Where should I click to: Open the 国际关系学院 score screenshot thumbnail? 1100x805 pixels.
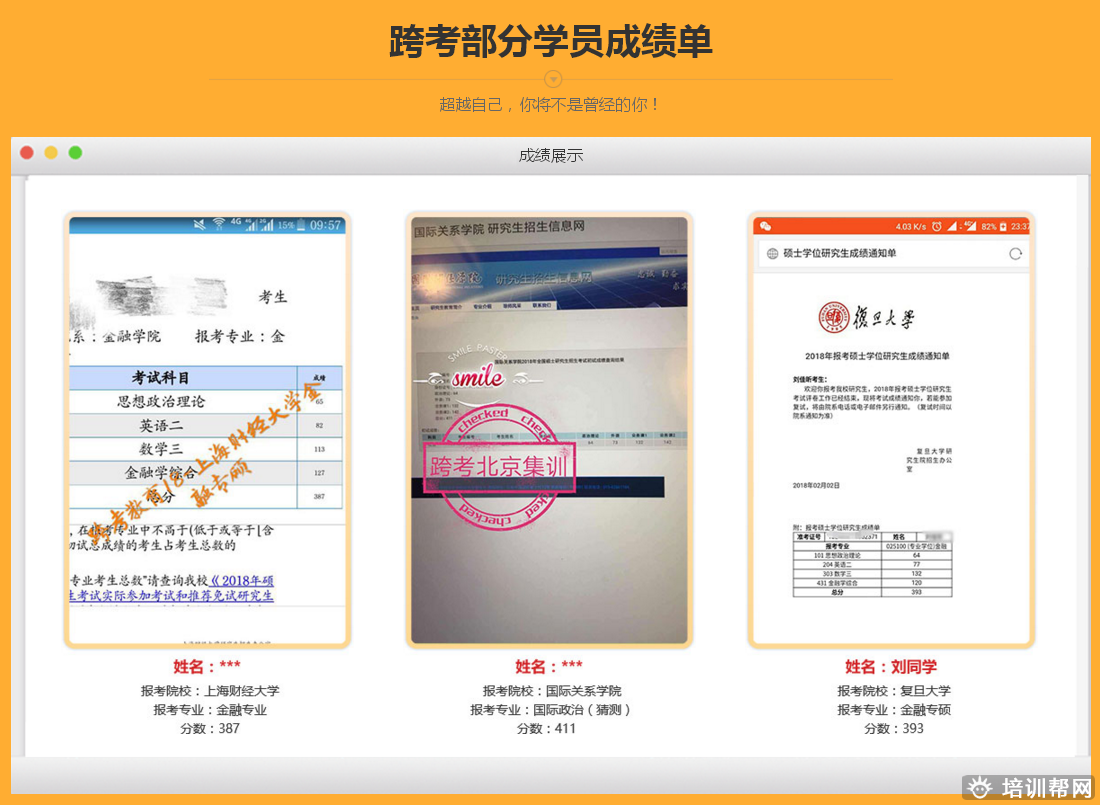[x=549, y=430]
